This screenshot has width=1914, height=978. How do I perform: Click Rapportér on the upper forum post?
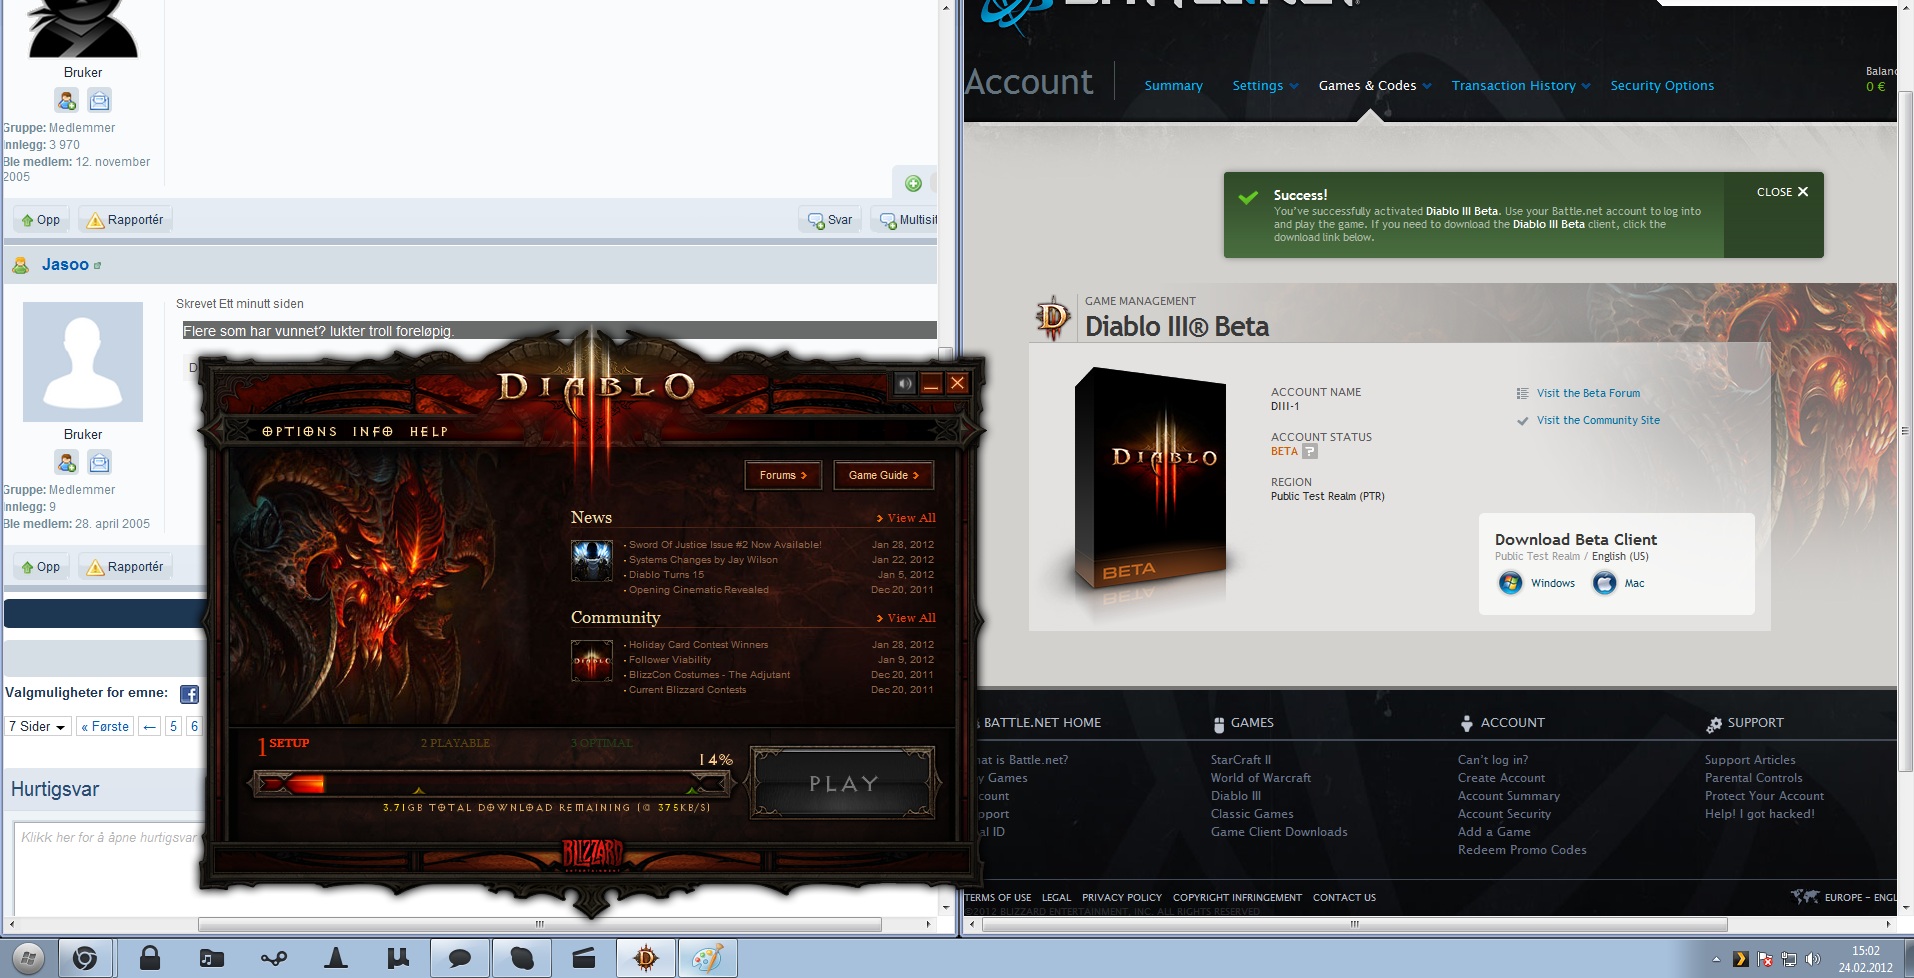(125, 220)
